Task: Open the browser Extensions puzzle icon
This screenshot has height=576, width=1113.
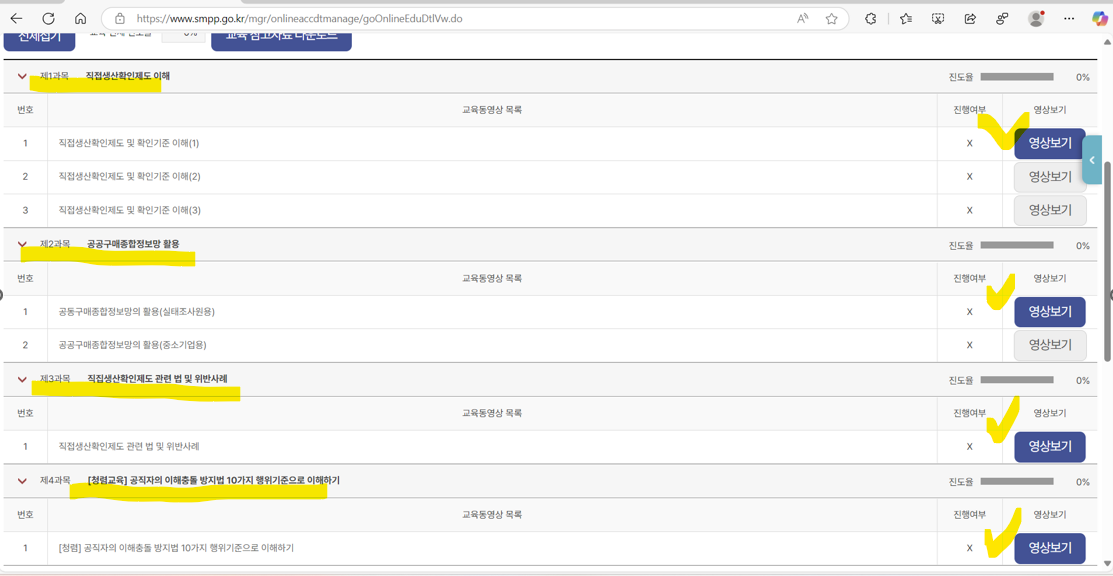Action: pyautogui.click(x=872, y=19)
